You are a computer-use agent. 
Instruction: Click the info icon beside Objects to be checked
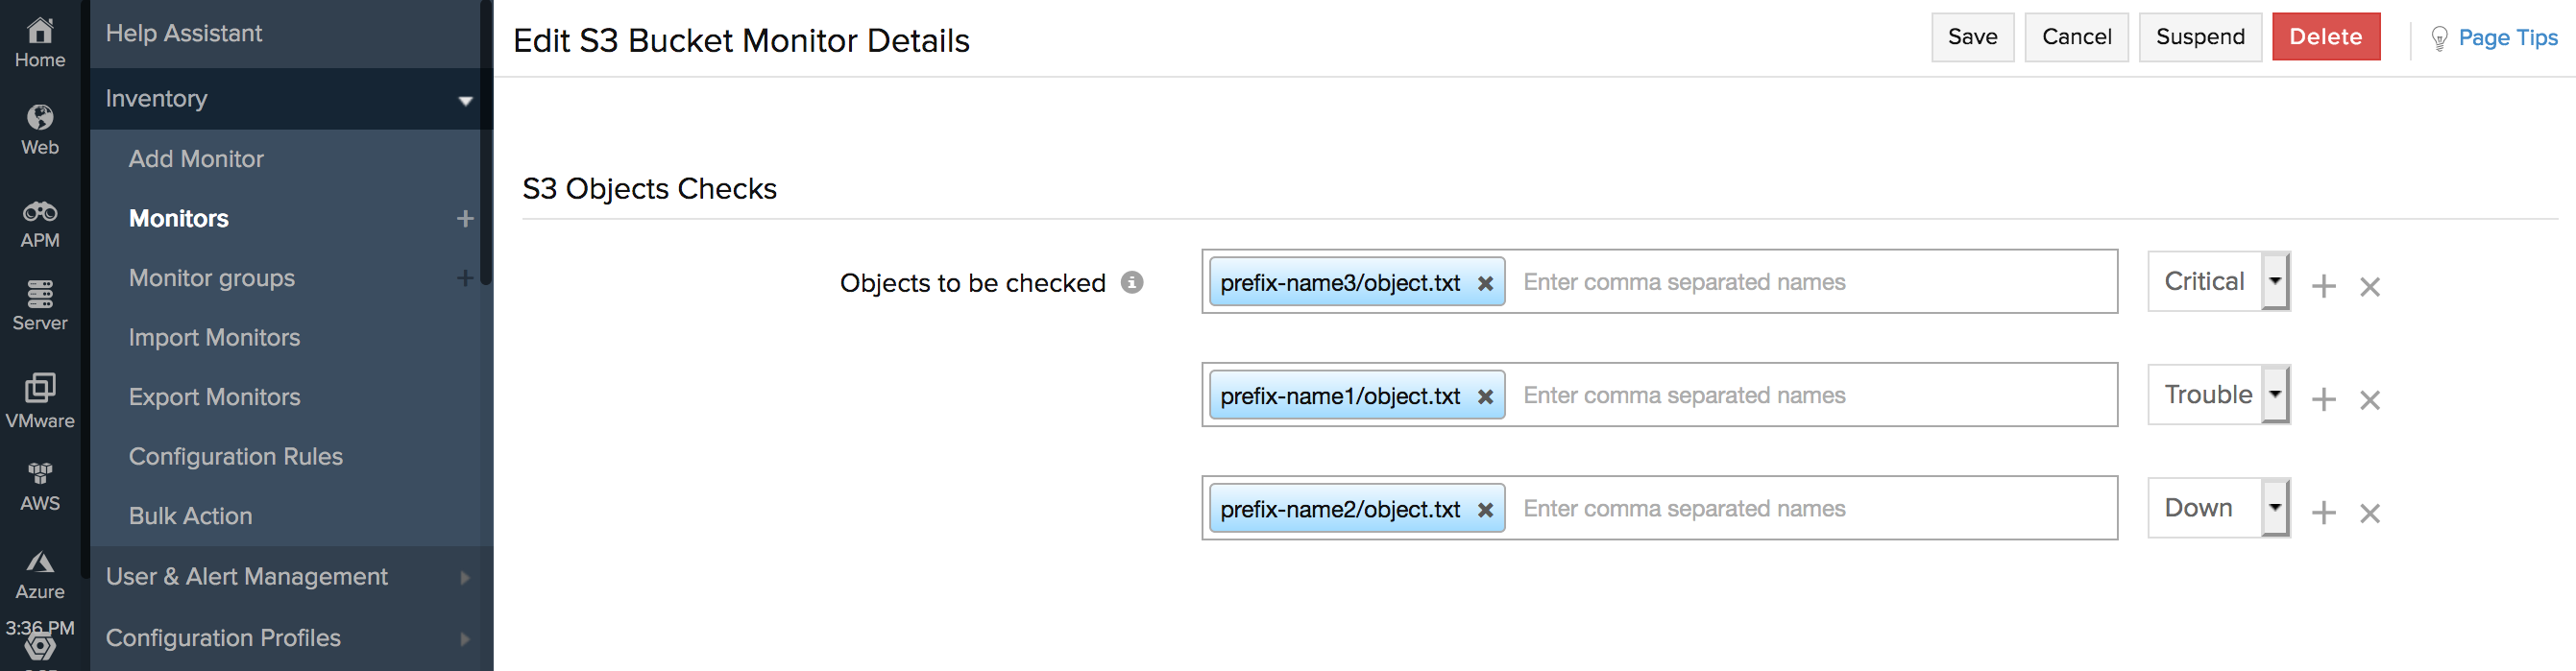point(1131,281)
